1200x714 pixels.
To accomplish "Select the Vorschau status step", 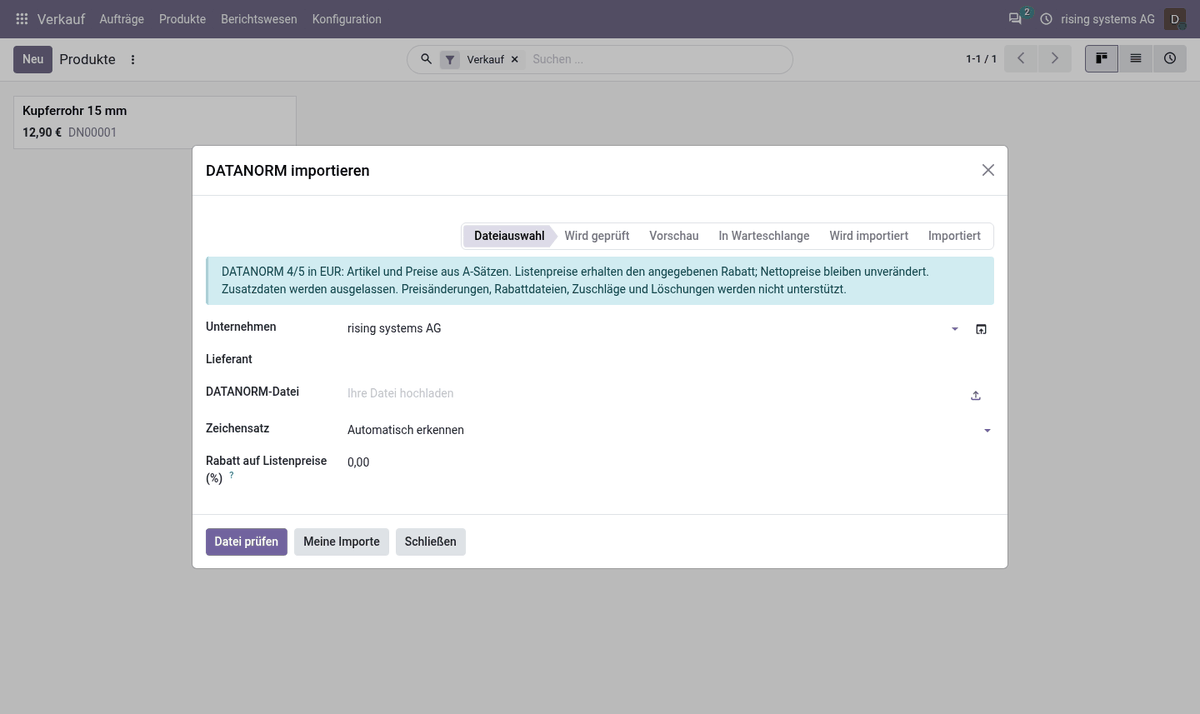I will (674, 236).
